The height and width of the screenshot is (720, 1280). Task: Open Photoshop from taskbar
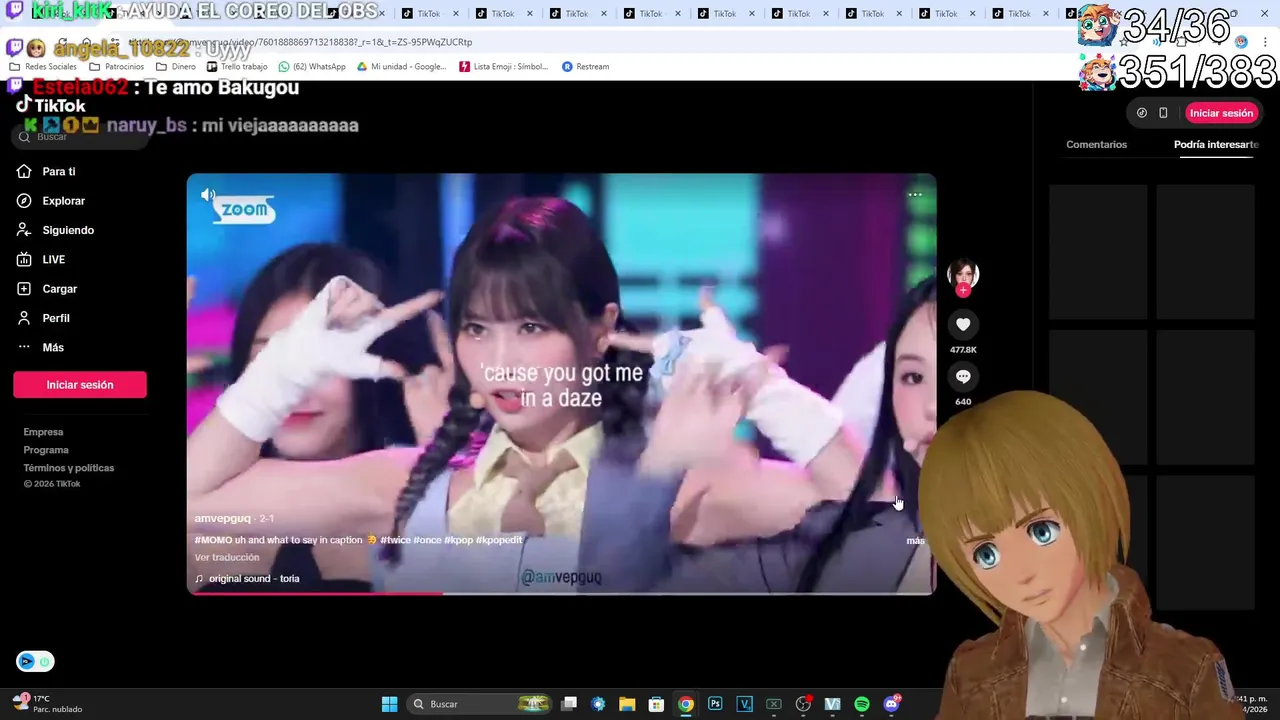715,704
